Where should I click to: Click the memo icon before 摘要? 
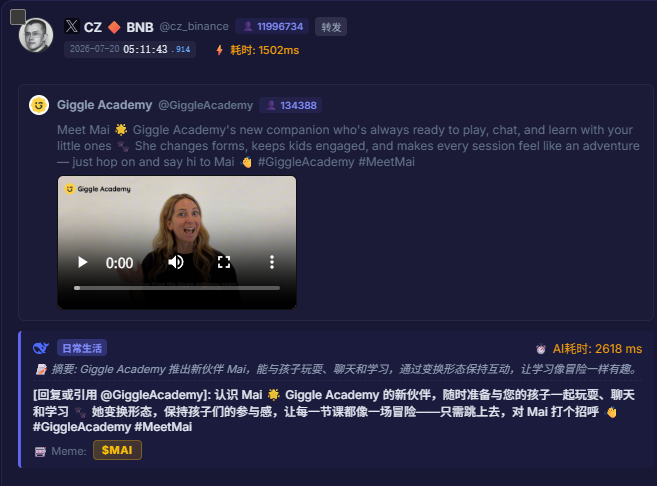tap(41, 370)
